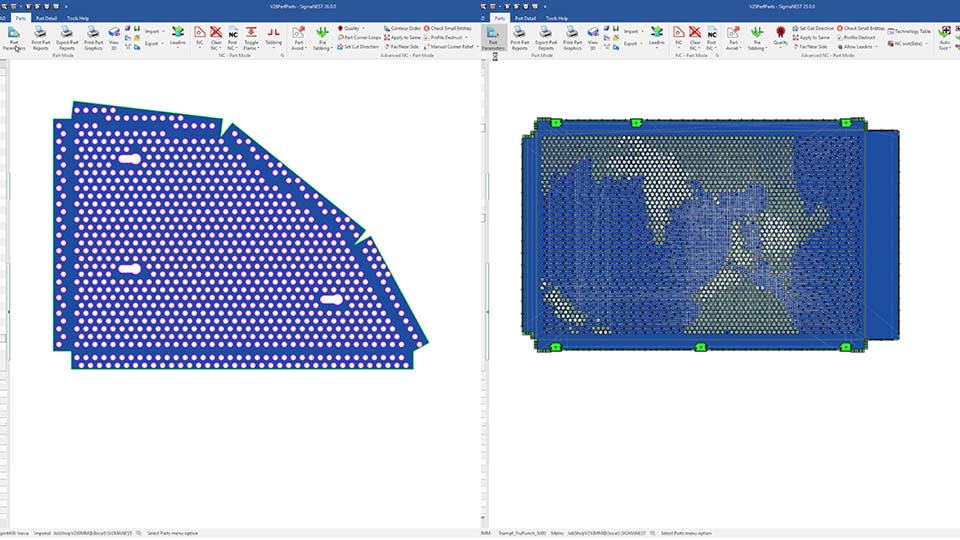Click Export Part Reports in left window
This screenshot has height=540, width=960.
67,38
